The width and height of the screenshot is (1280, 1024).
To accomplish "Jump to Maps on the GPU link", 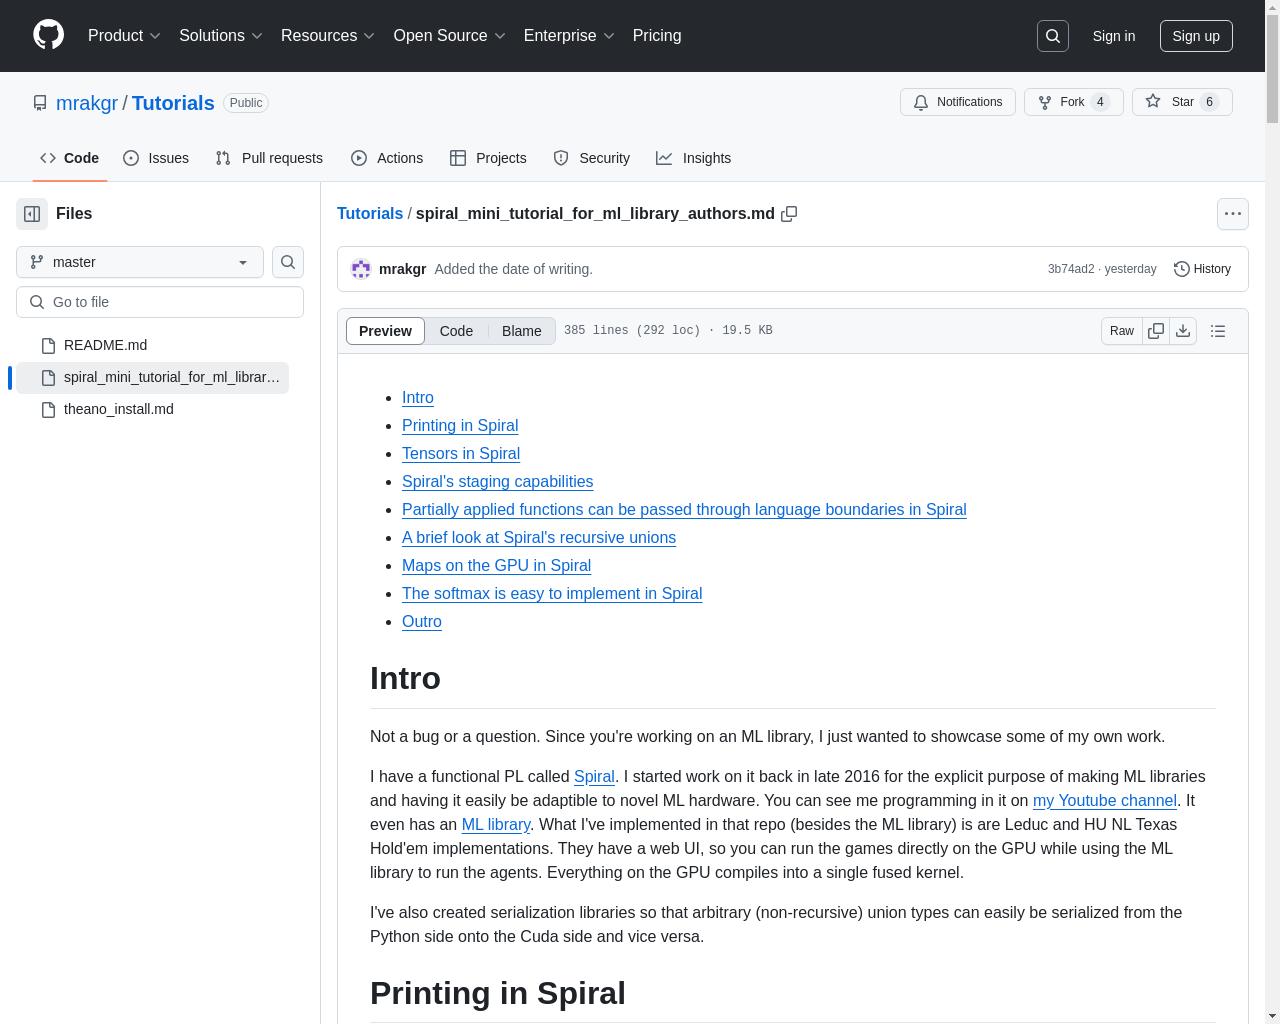I will click(x=496, y=566).
